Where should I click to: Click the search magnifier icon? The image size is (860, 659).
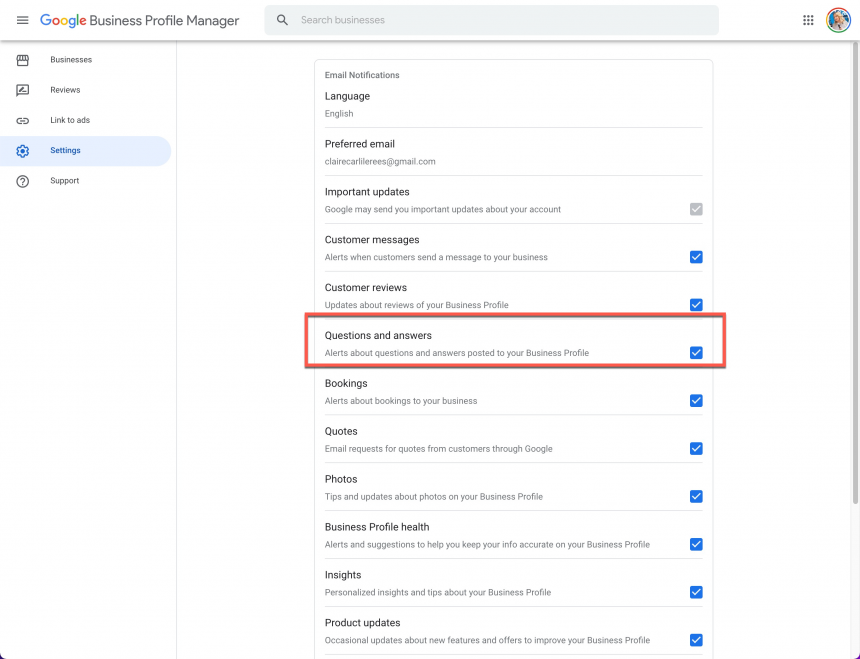[x=282, y=20]
